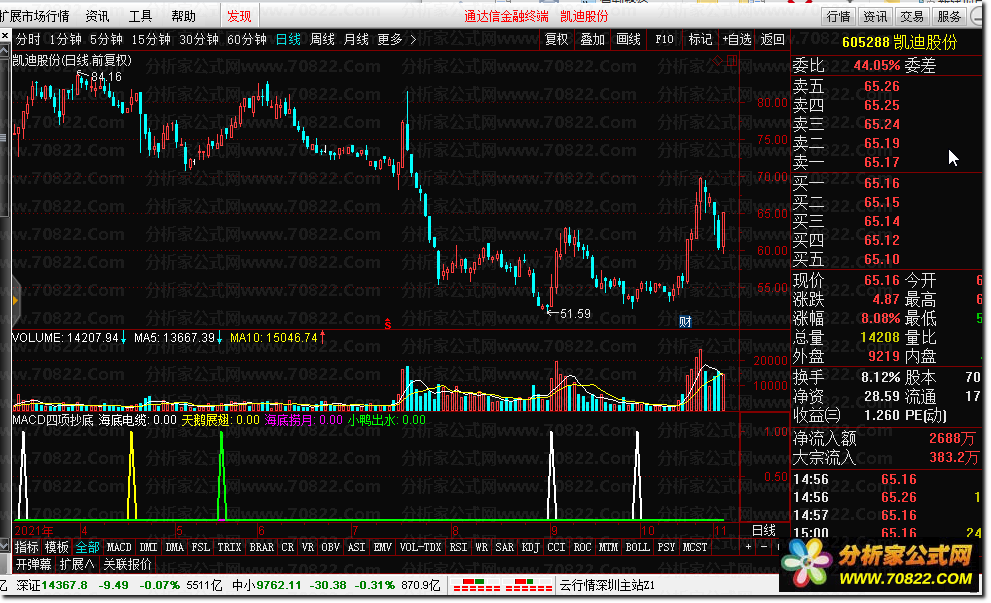Select the 1分钟 period
This screenshot has width=991, height=603.
(x=65, y=39)
